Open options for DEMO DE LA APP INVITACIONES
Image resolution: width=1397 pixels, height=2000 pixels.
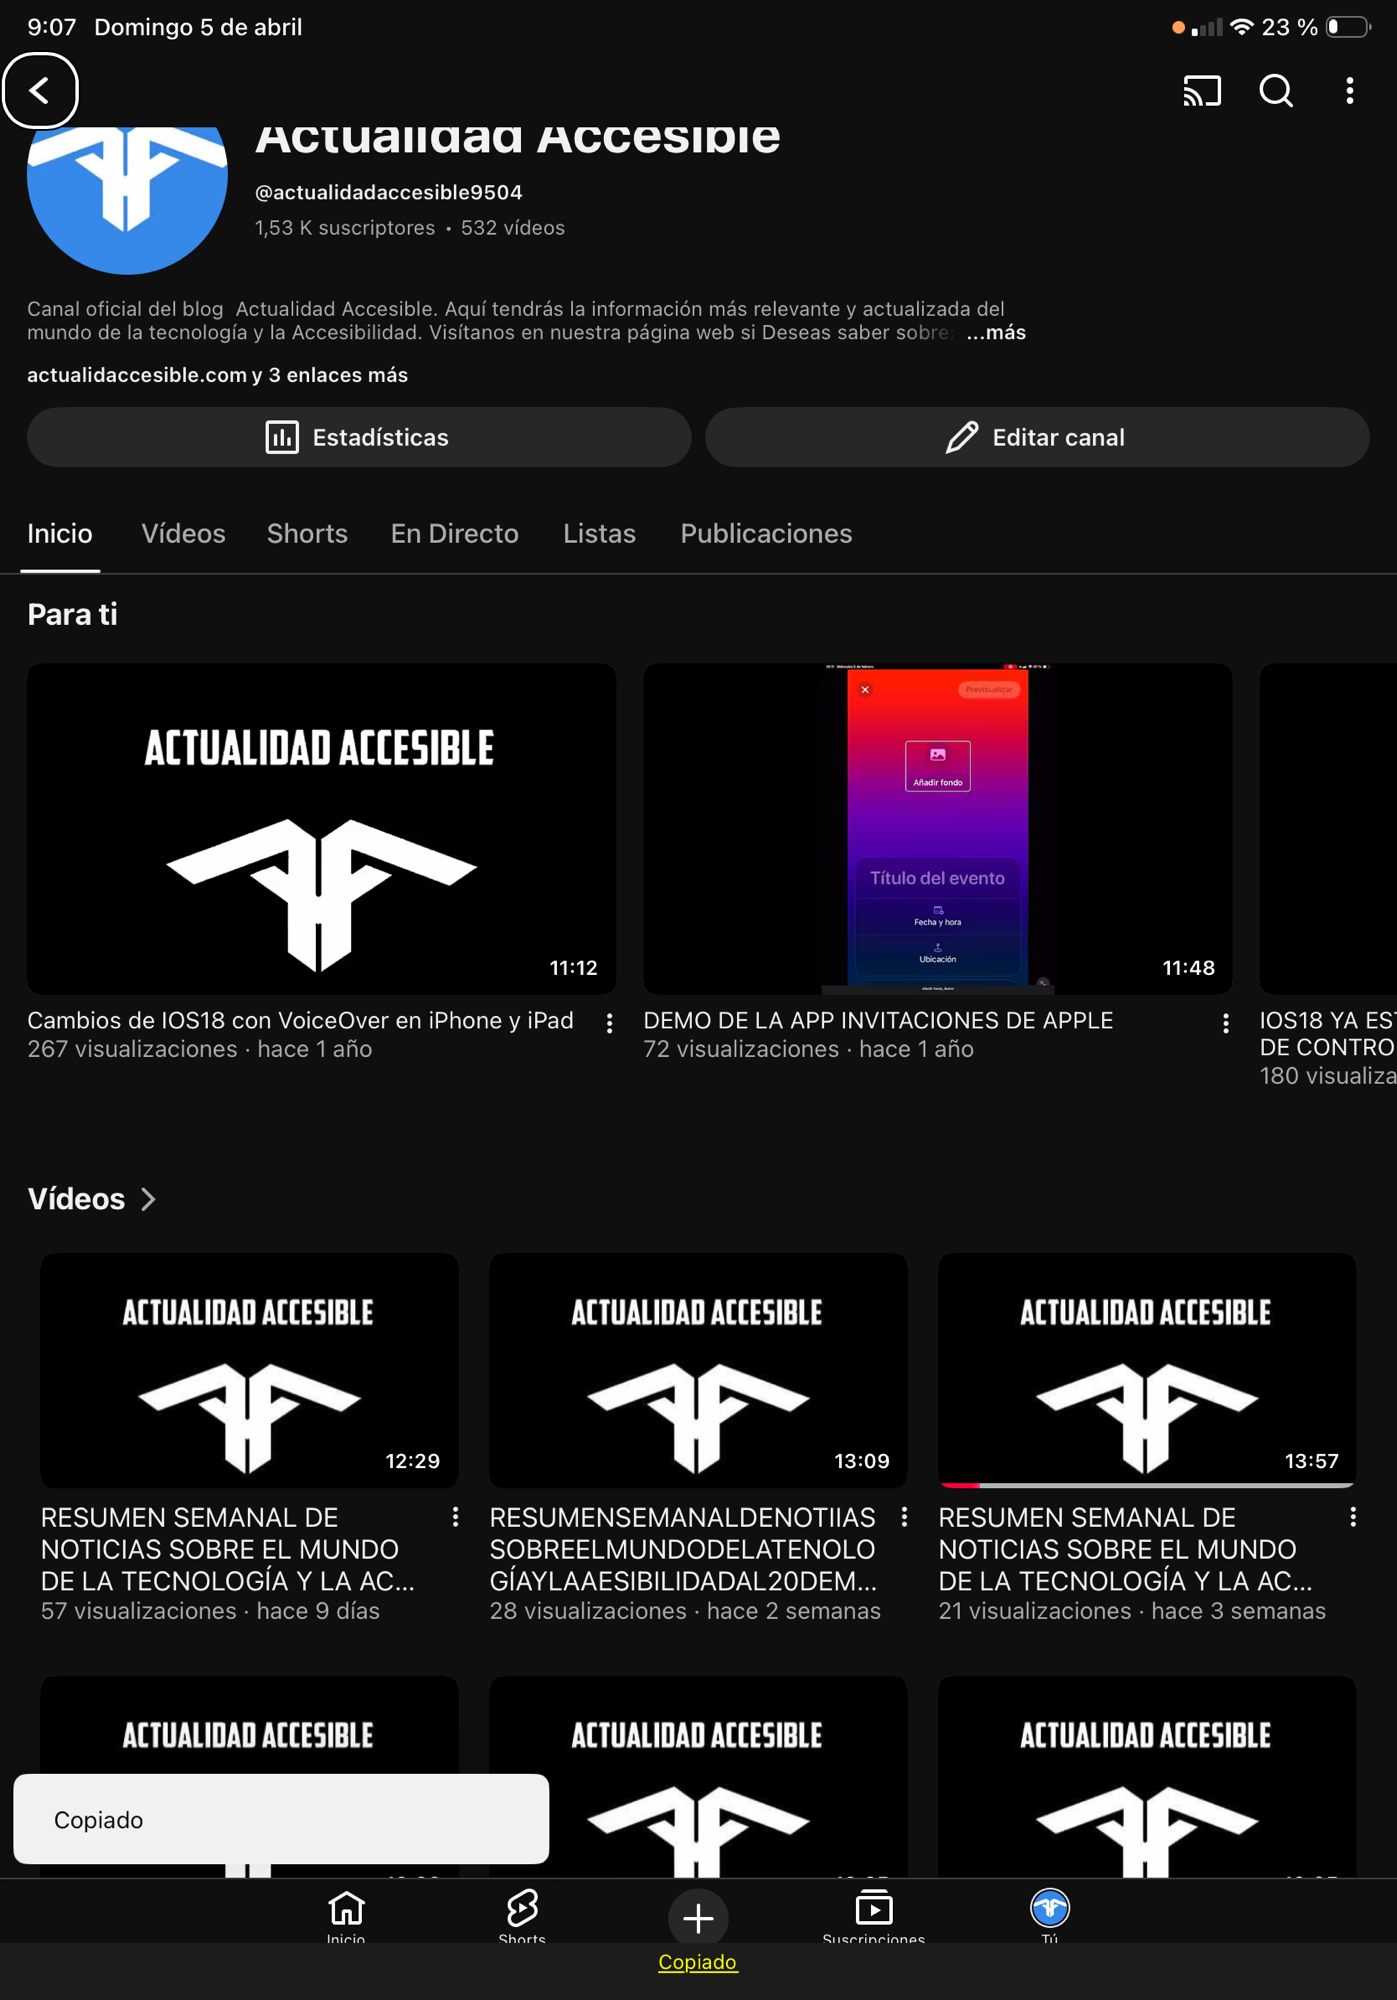pyautogui.click(x=1225, y=1023)
